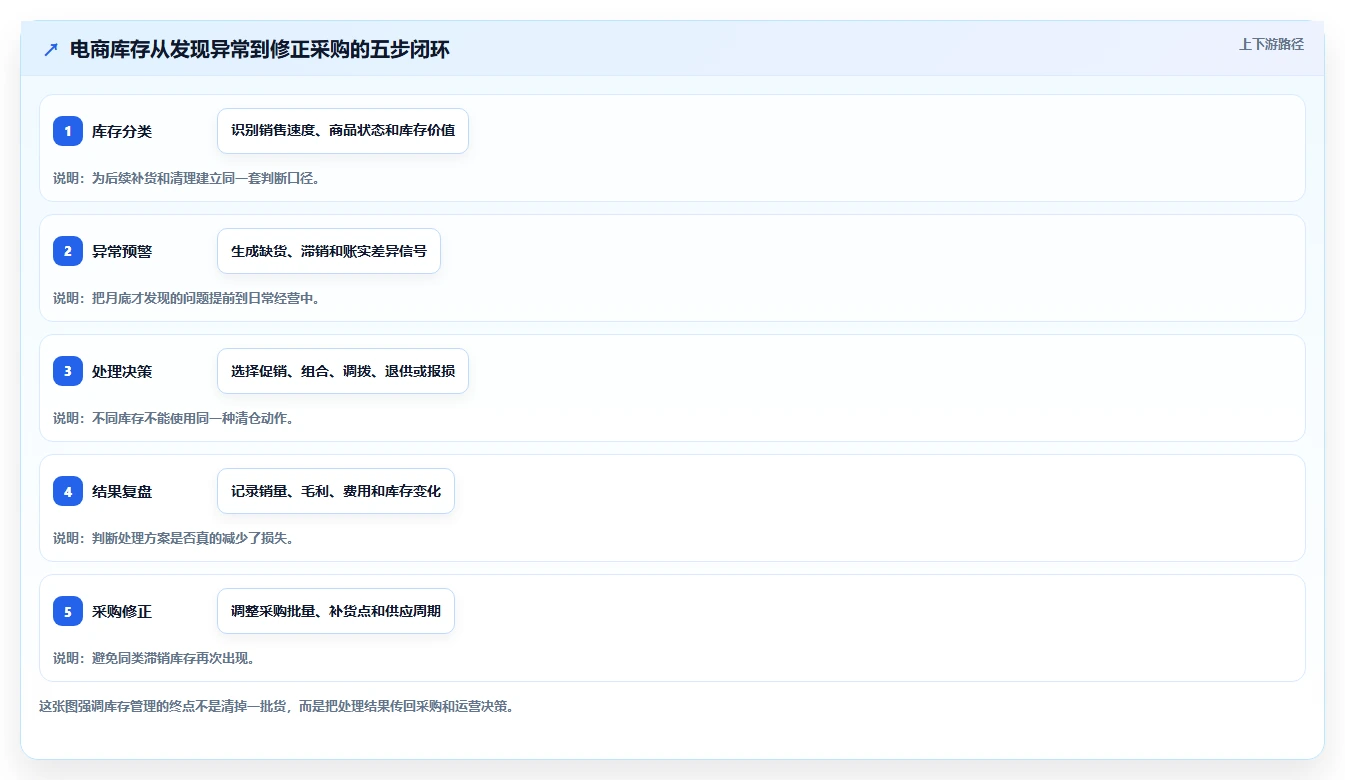Image resolution: width=1345 pixels, height=780 pixels.
Task: Select the 处理决策 step label
Action: coord(122,371)
